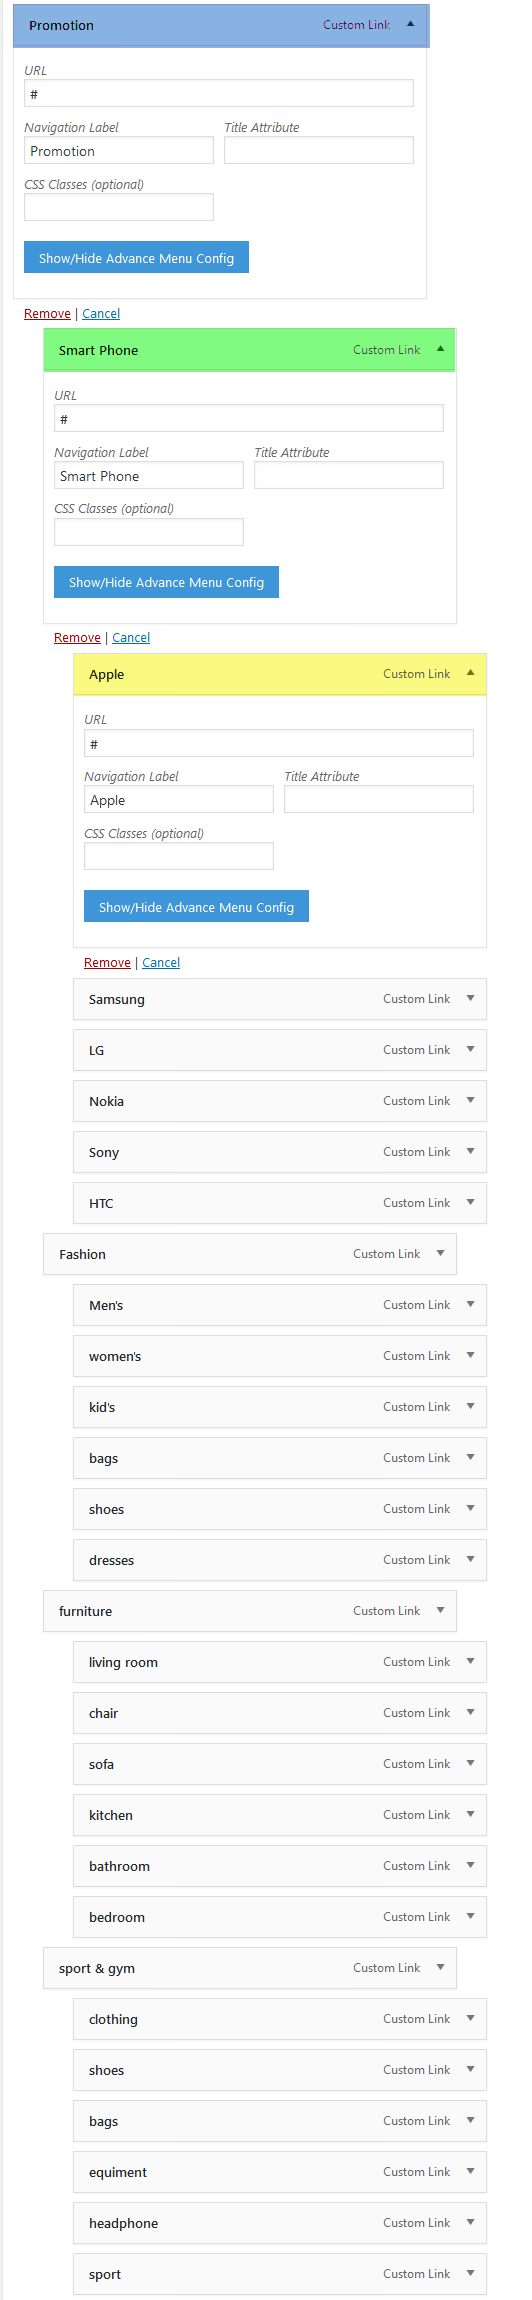
Task: Click Cancel link under Smart Phone settings
Action: point(131,638)
